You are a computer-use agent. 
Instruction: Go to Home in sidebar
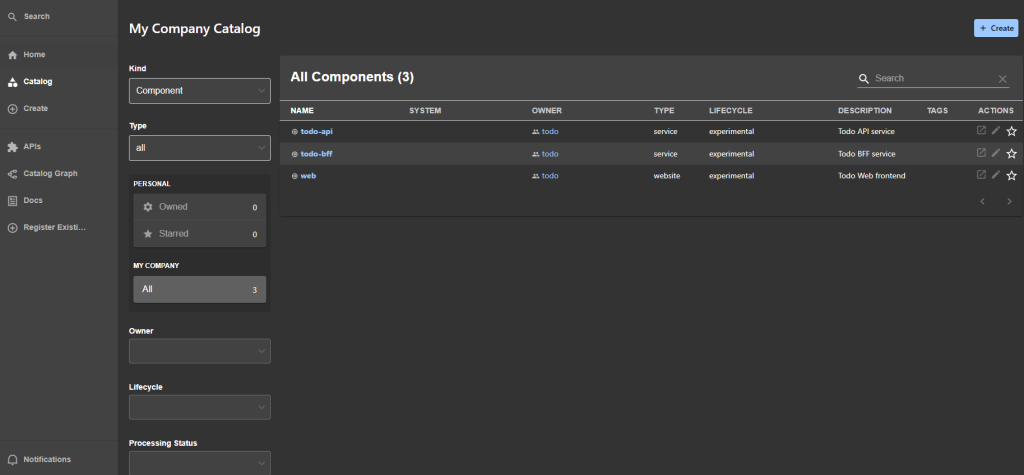click(59, 55)
